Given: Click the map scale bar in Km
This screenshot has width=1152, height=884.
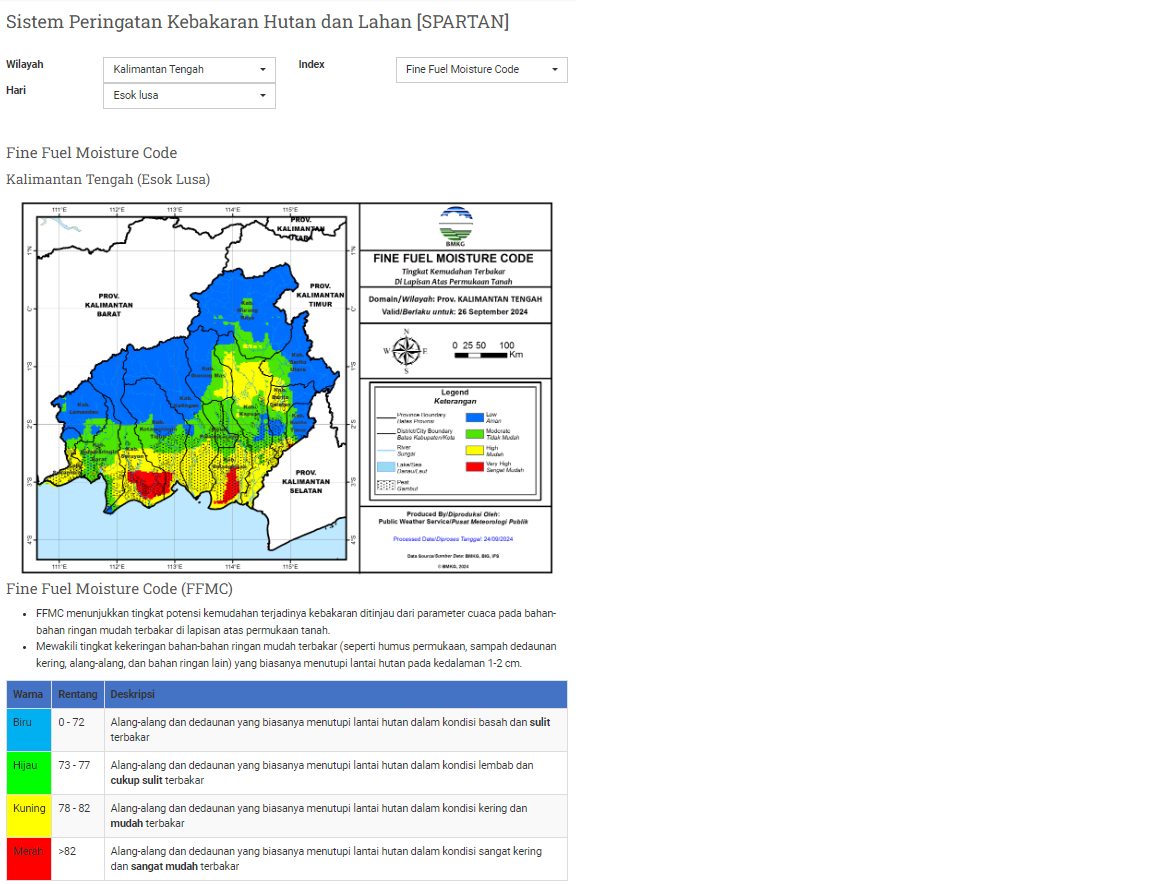Looking at the screenshot, I should (488, 350).
